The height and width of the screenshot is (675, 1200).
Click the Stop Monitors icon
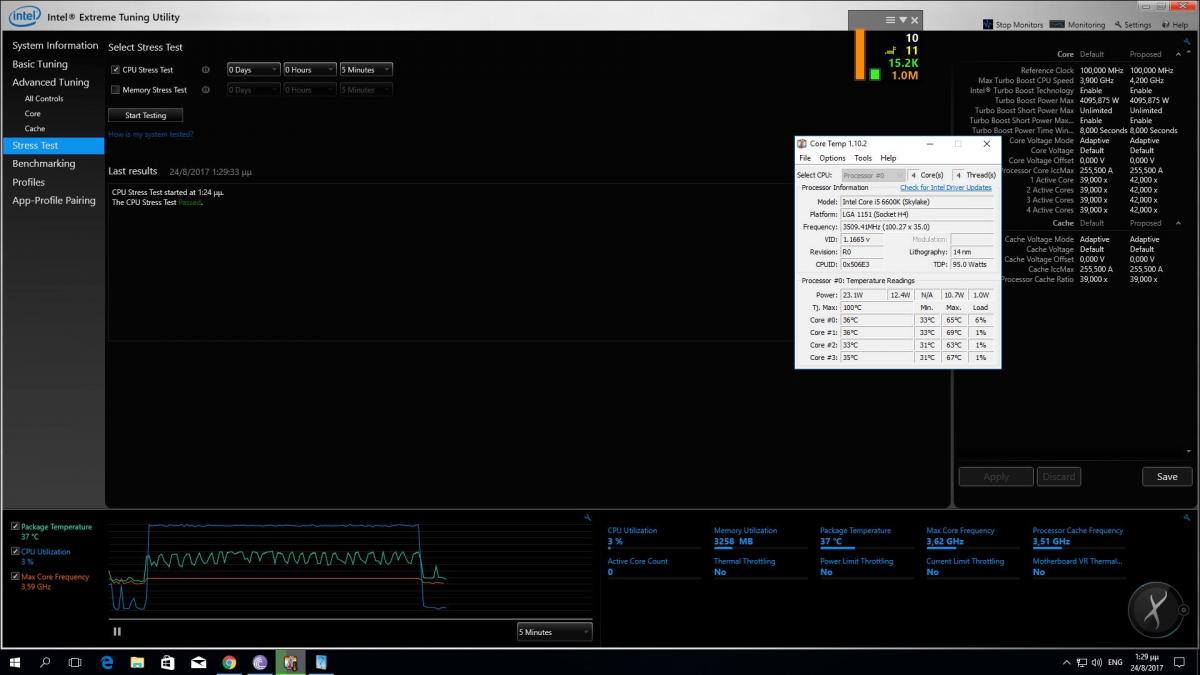tap(988, 25)
